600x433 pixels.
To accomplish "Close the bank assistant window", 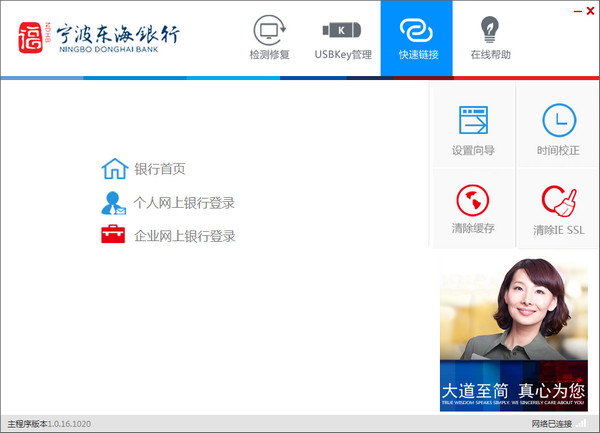I will pyautogui.click(x=590, y=11).
